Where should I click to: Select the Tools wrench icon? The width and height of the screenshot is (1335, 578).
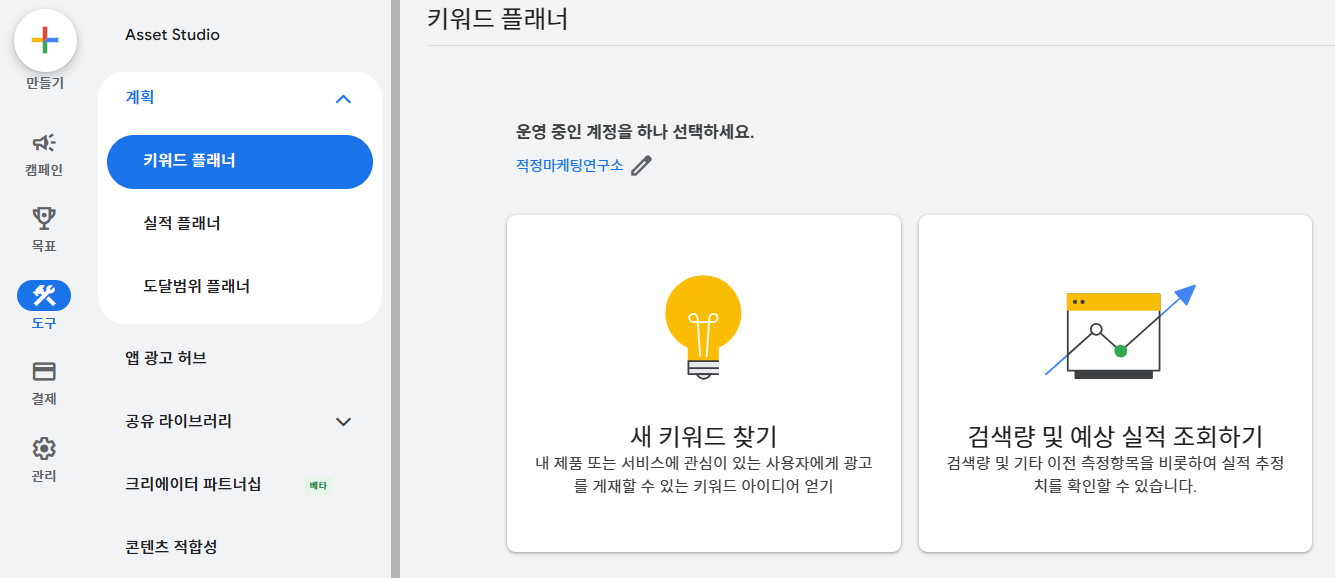tap(44, 295)
